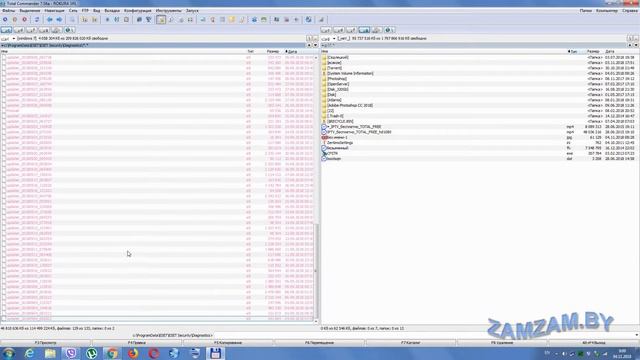
Task: Select the [Torrent] folder
Action: click(334, 68)
